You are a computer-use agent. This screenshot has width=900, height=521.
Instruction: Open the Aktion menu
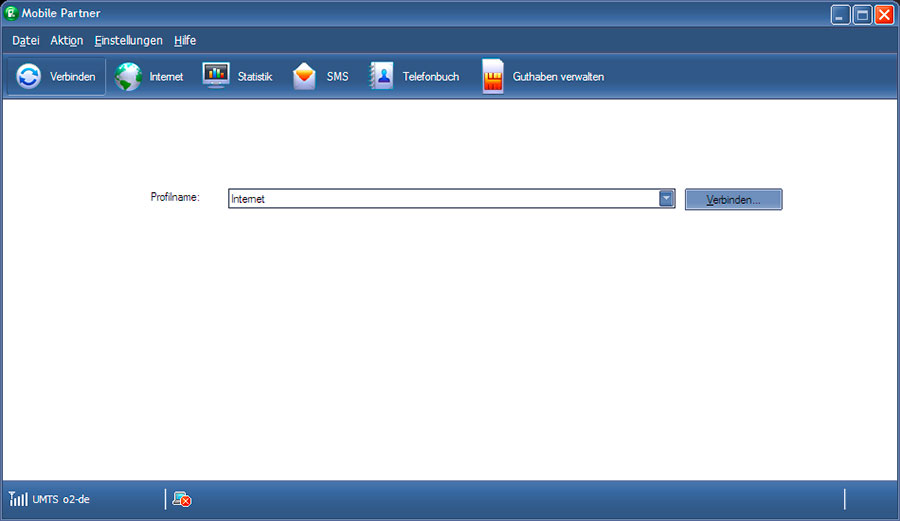coord(66,41)
